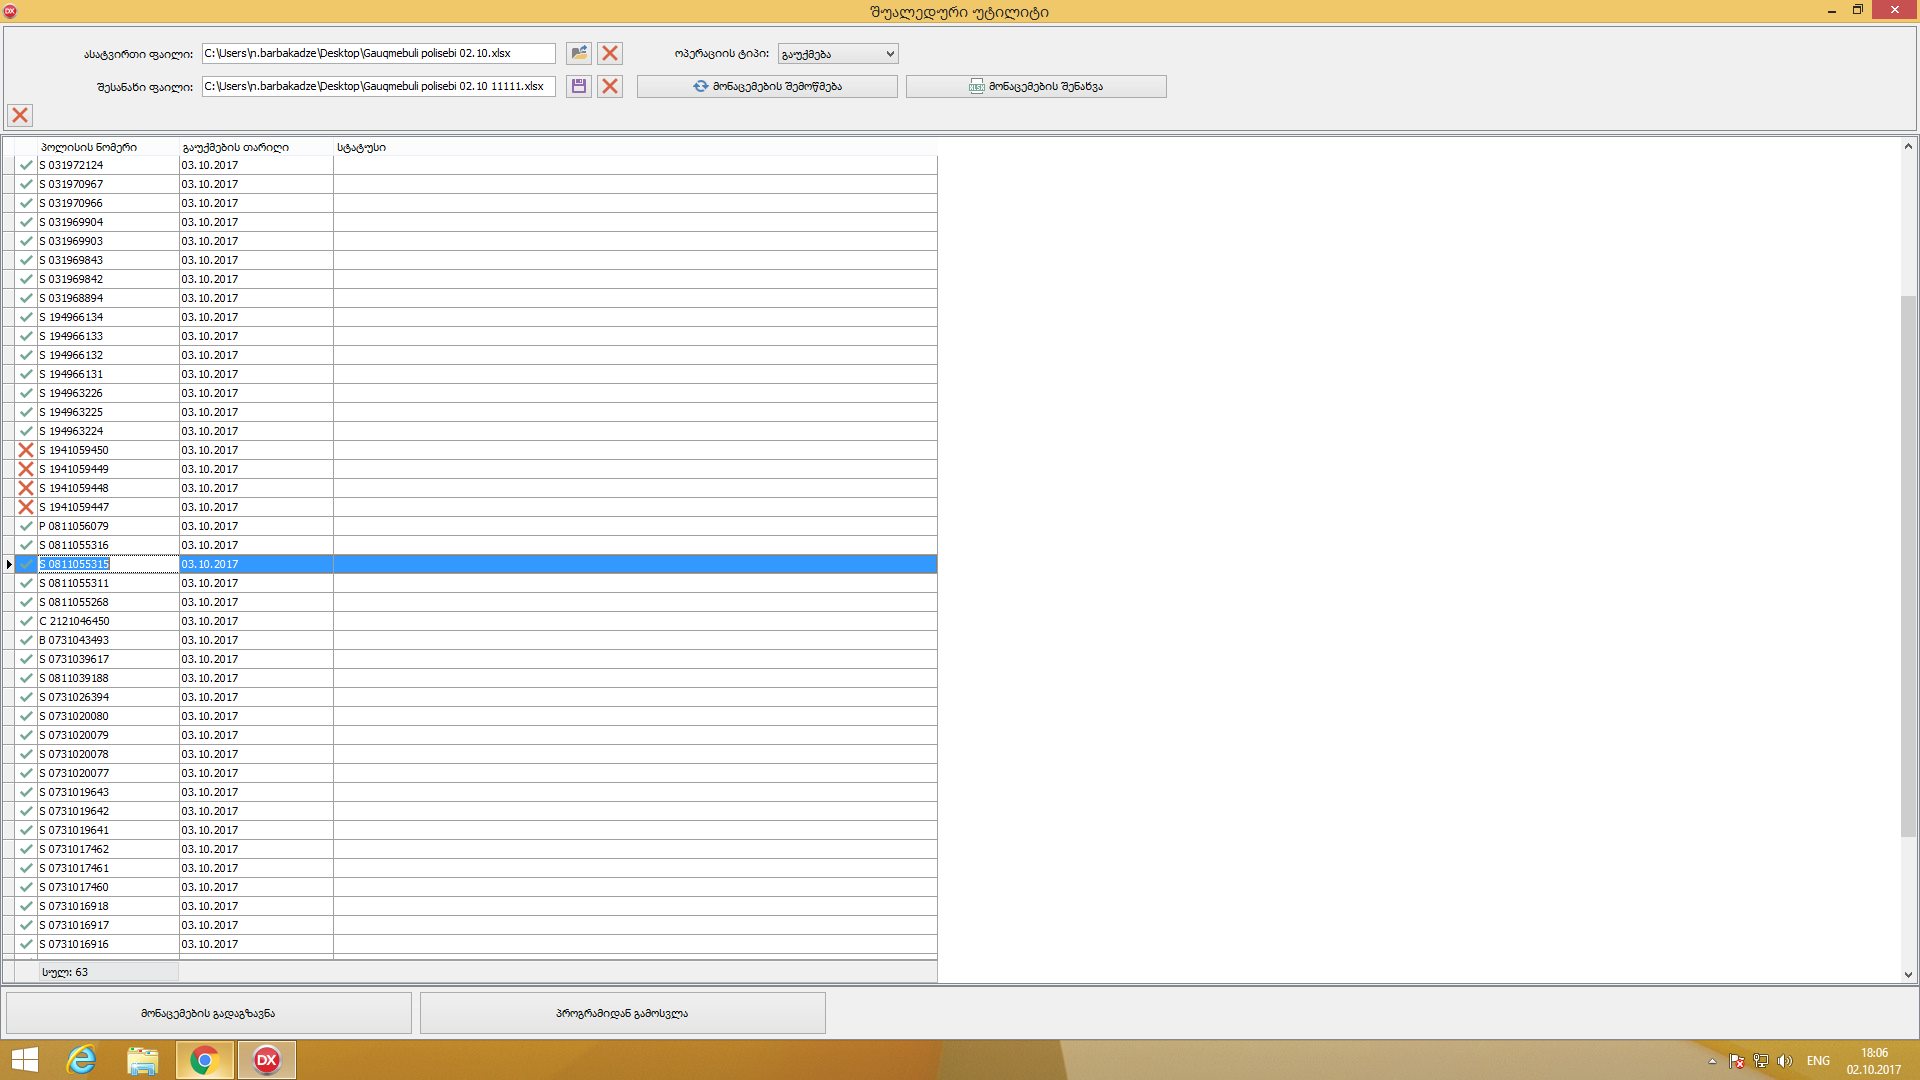The width and height of the screenshot is (1920, 1080).
Task: Clear the source file path with red X
Action: coord(610,53)
